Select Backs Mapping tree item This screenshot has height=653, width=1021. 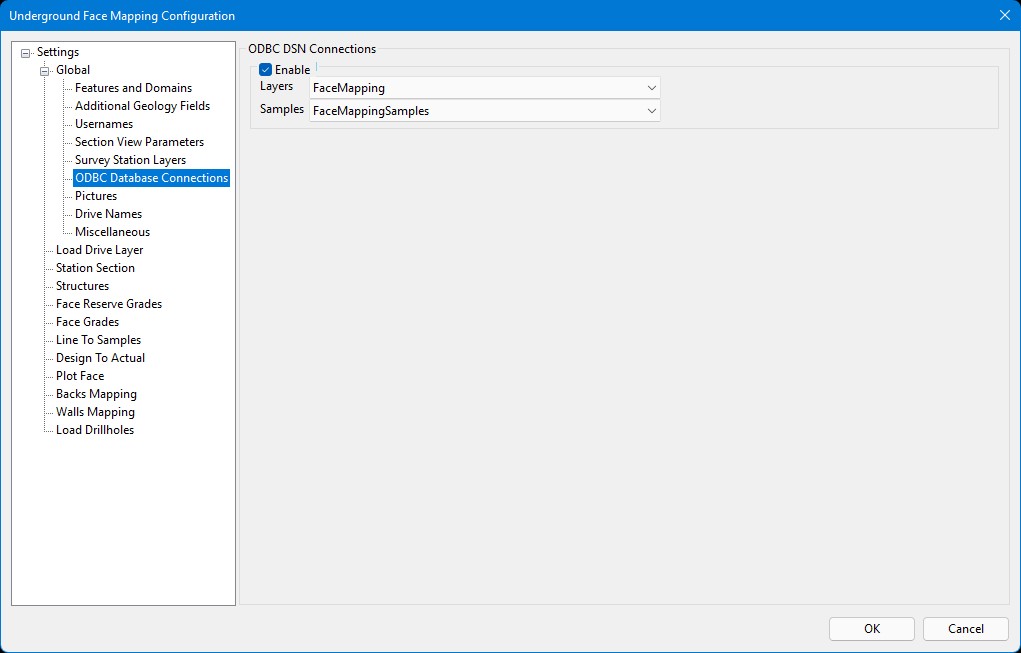[x=96, y=394]
